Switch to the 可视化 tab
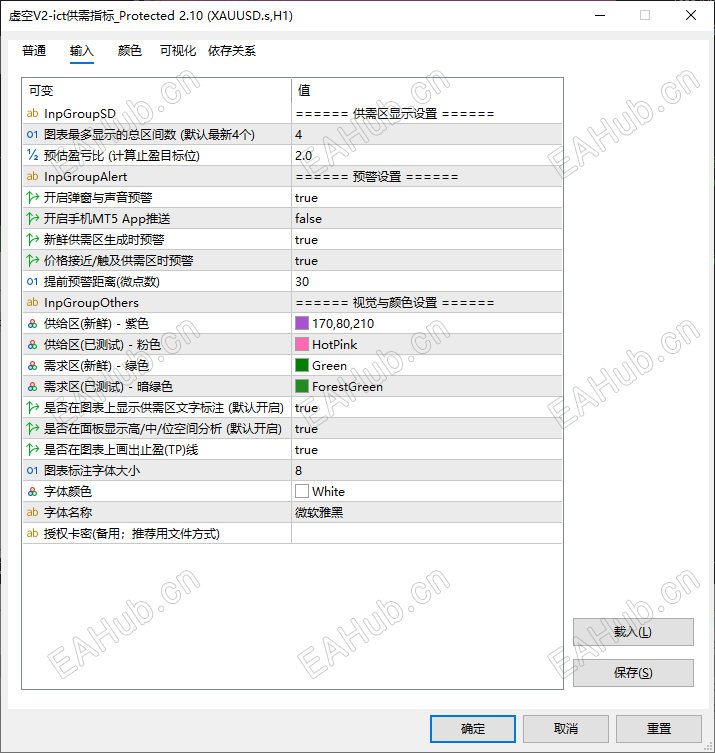The width and height of the screenshot is (715, 753). click(x=178, y=51)
